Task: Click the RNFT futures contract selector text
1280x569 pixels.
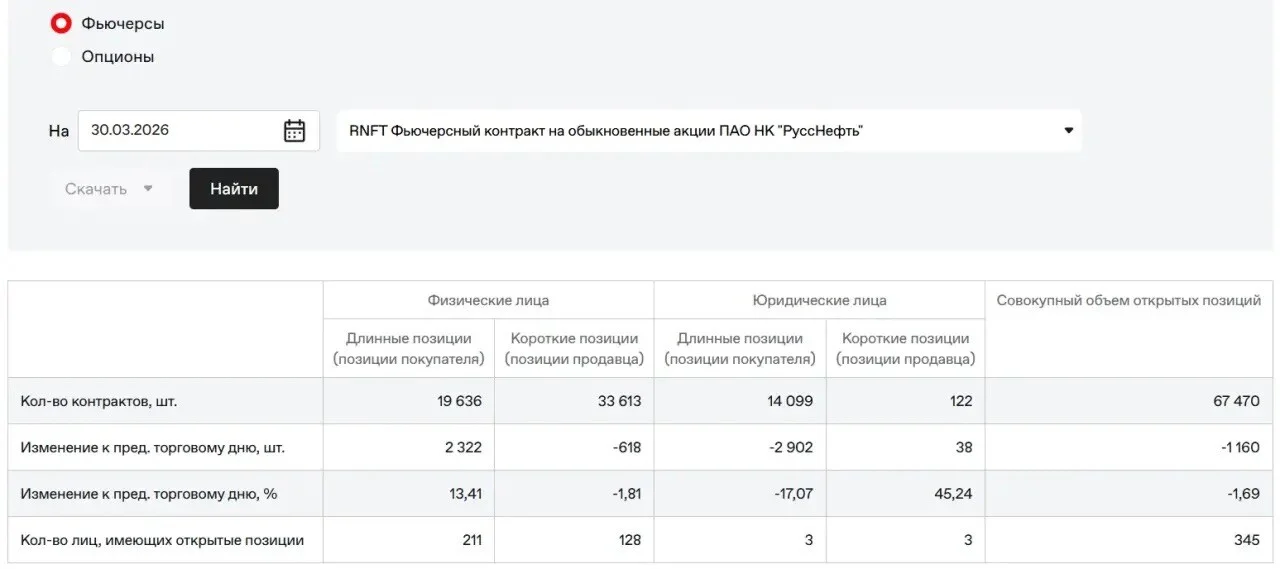Action: tap(606, 131)
